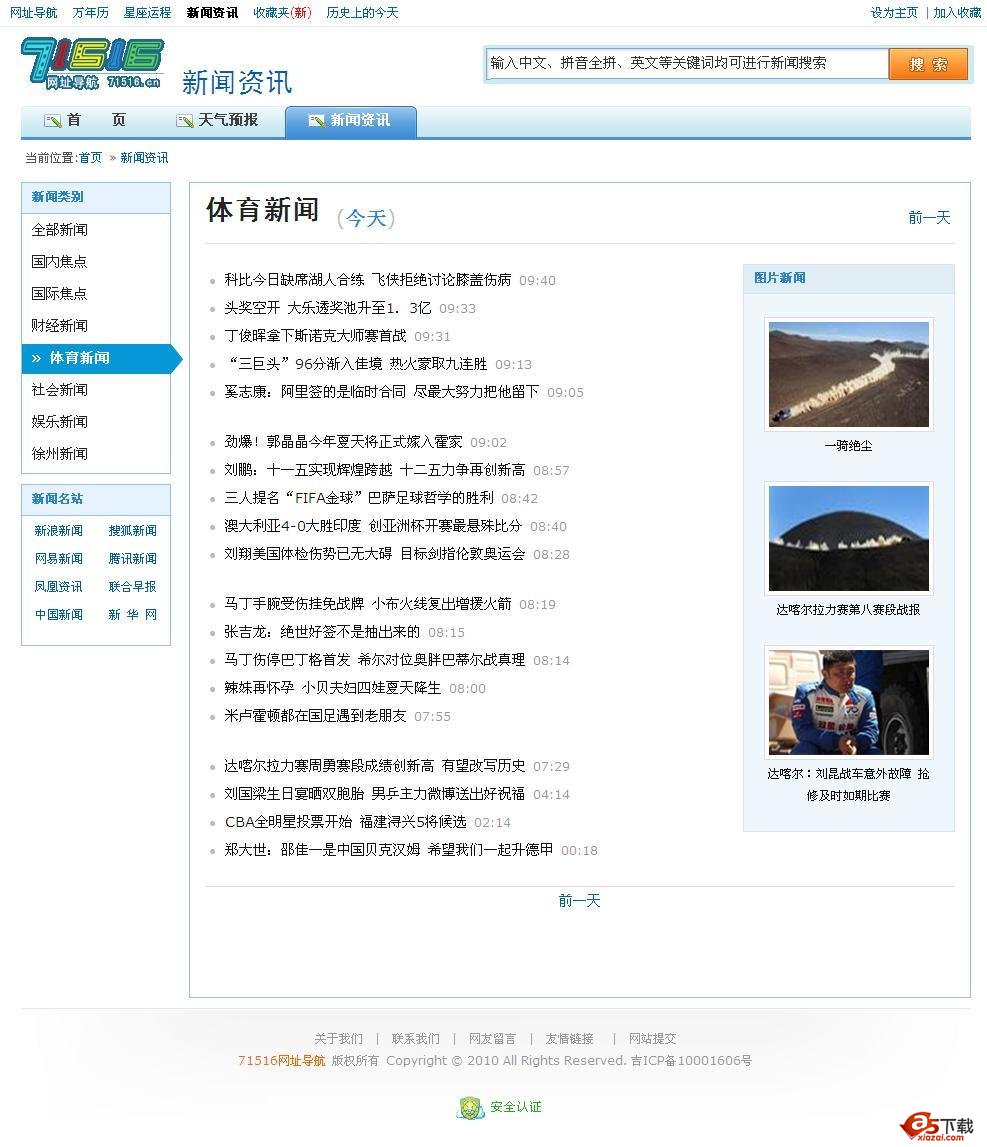987x1147 pixels.
Task: Click the 一骑绝尘 desert photo thumbnail
Action: [x=849, y=375]
